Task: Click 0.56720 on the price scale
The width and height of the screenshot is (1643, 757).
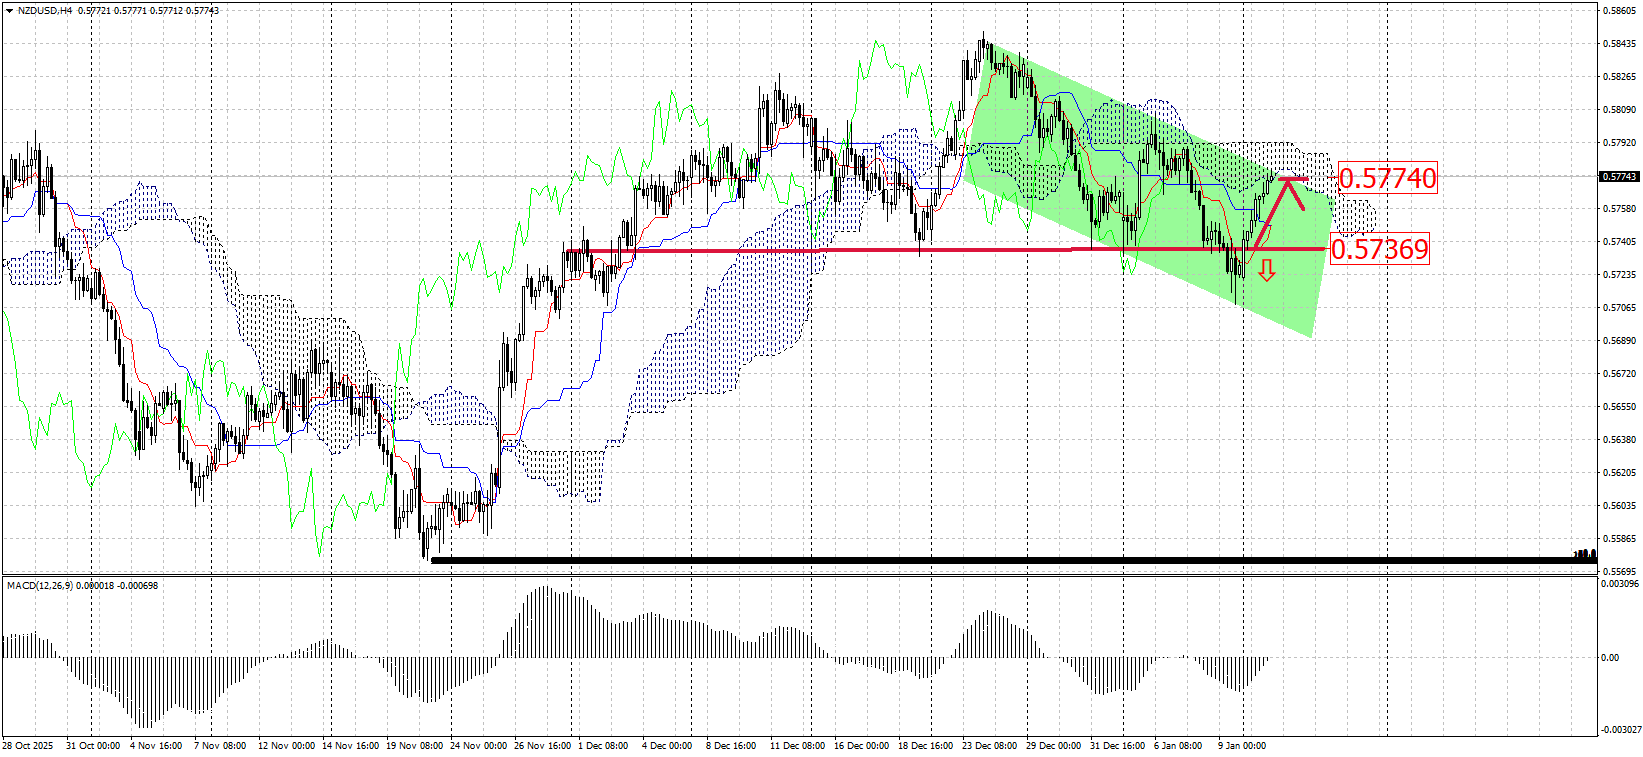Action: point(1620,374)
